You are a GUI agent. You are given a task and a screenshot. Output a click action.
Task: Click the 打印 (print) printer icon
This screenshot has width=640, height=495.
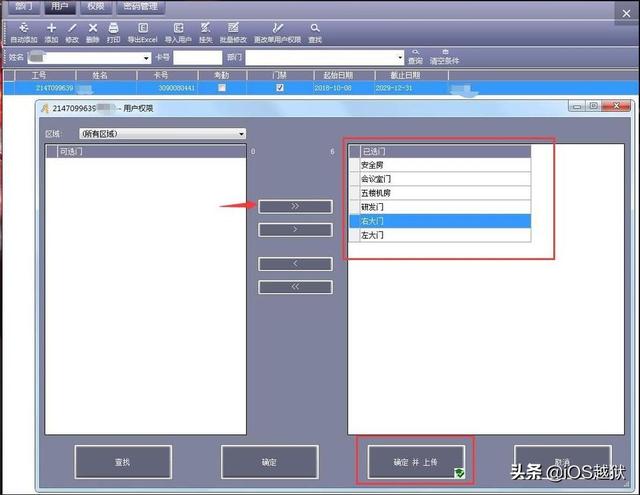click(113, 28)
